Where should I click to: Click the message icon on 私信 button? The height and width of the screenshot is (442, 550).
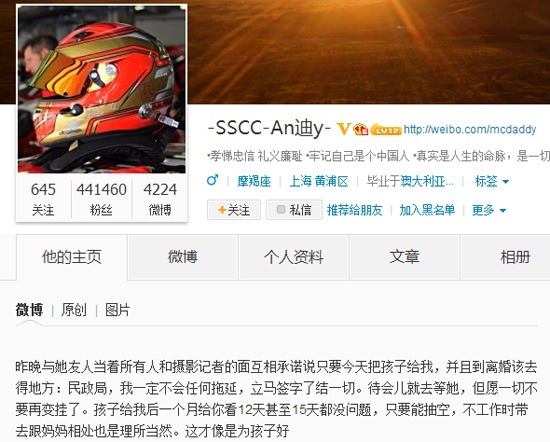pyautogui.click(x=281, y=209)
